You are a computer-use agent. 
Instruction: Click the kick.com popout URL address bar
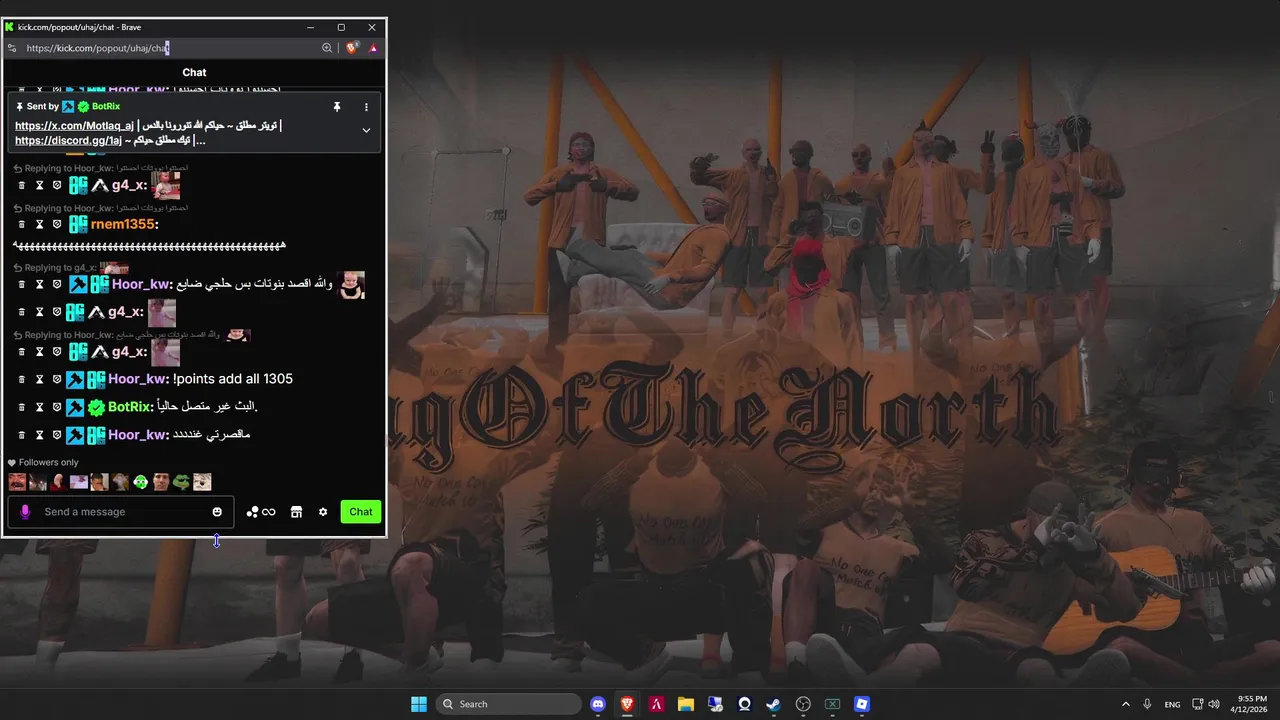[x=170, y=48]
